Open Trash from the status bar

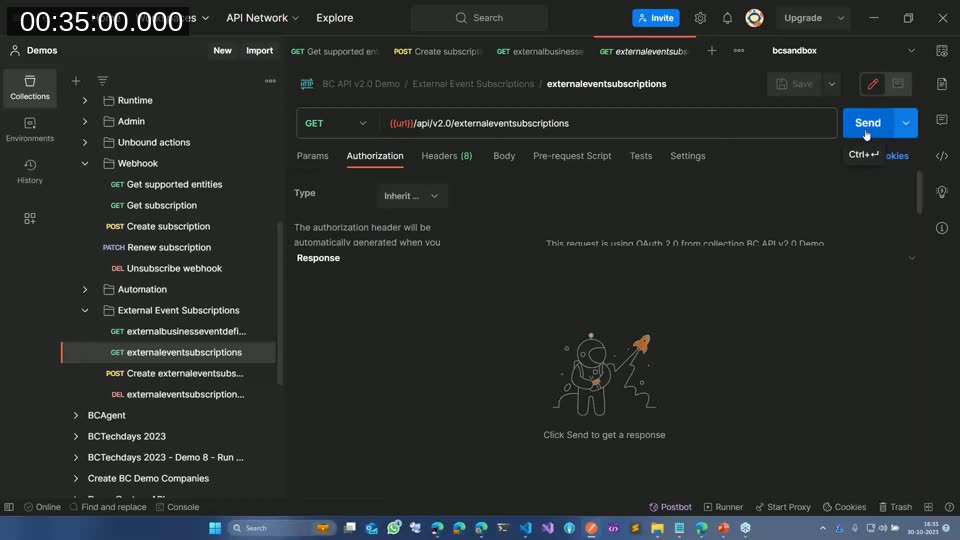[x=895, y=507]
